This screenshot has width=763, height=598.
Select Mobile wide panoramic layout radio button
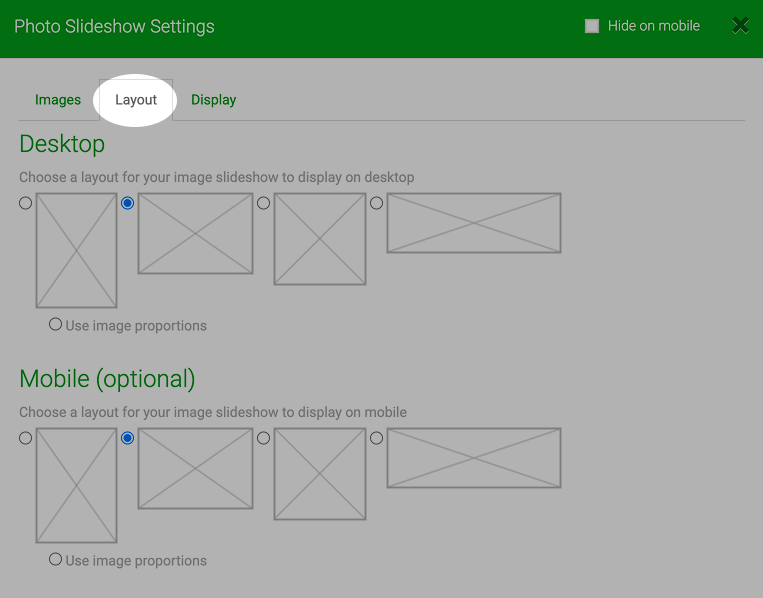(x=376, y=438)
